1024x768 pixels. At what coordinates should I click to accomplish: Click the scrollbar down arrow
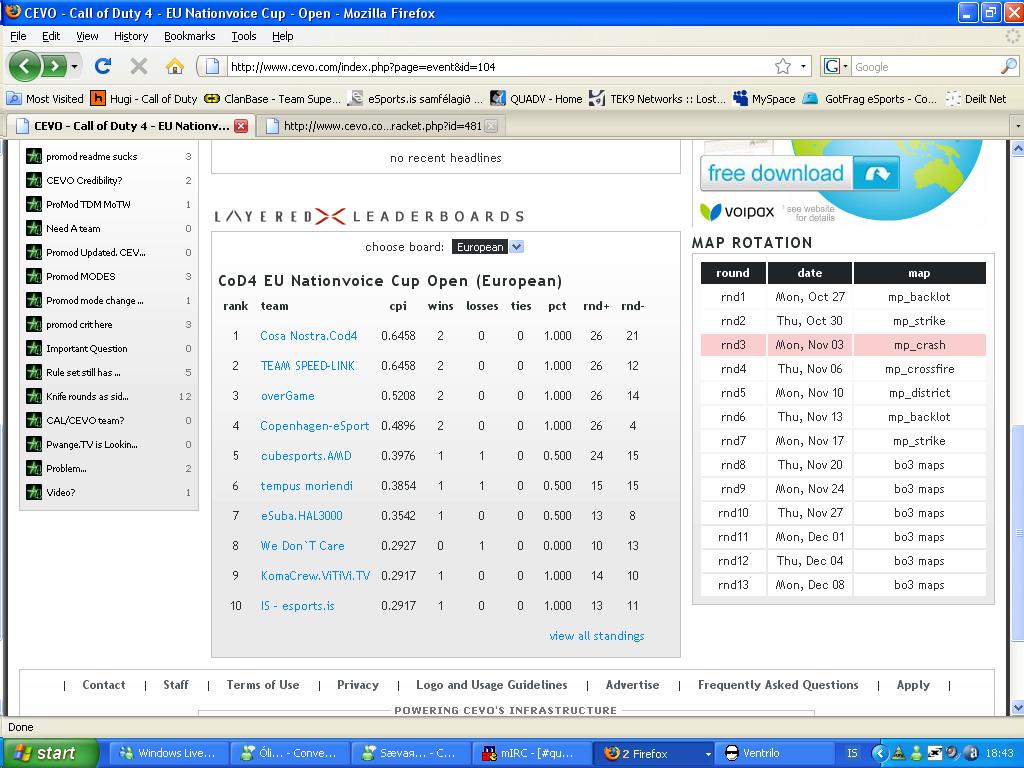[x=1017, y=707]
